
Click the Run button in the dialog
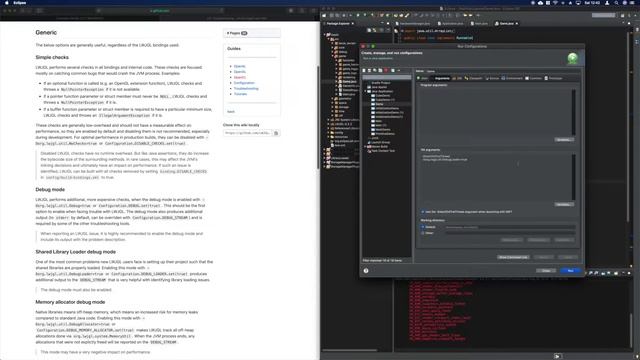[571, 271]
